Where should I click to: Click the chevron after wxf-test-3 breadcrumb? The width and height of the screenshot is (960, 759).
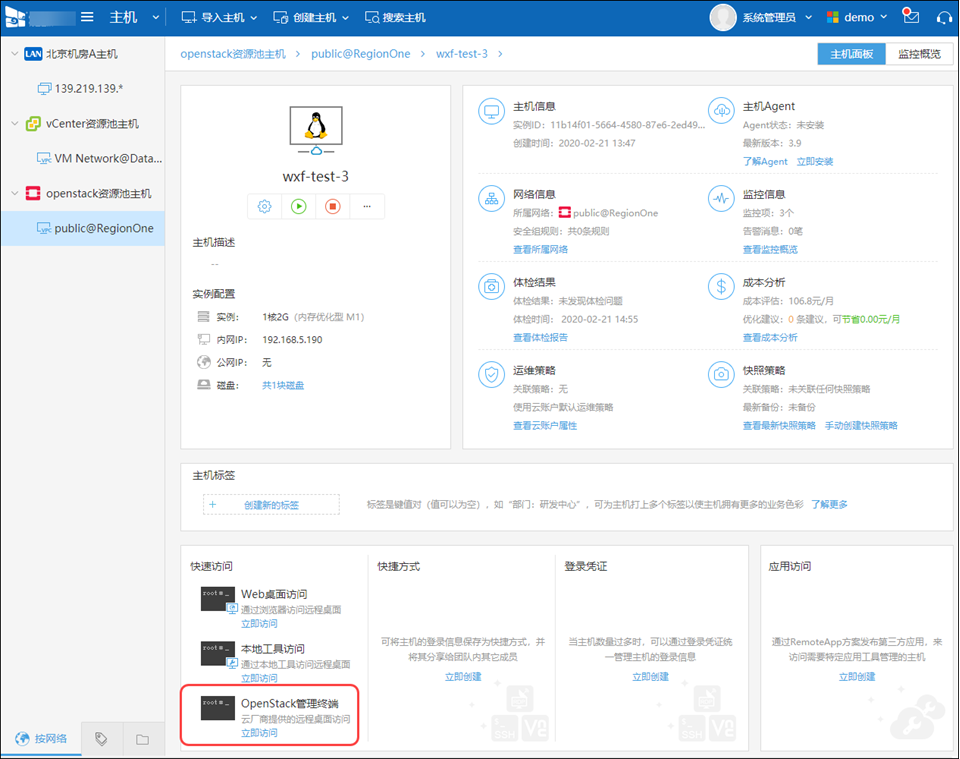(x=500, y=54)
